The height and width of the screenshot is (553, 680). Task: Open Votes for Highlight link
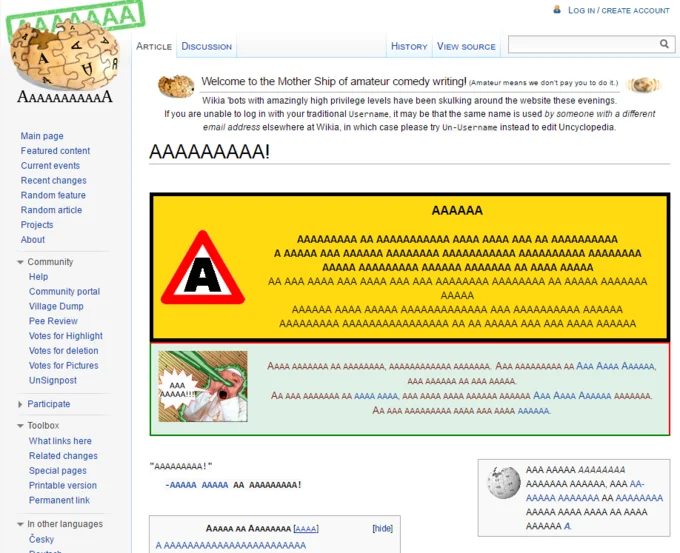click(65, 336)
